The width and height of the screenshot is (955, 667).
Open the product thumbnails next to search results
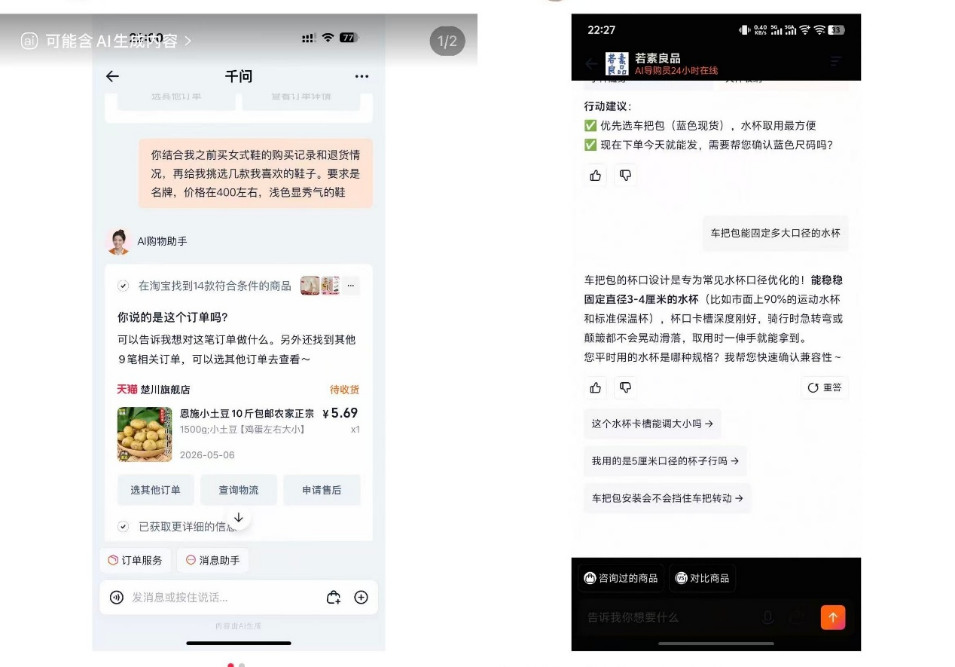coord(320,286)
